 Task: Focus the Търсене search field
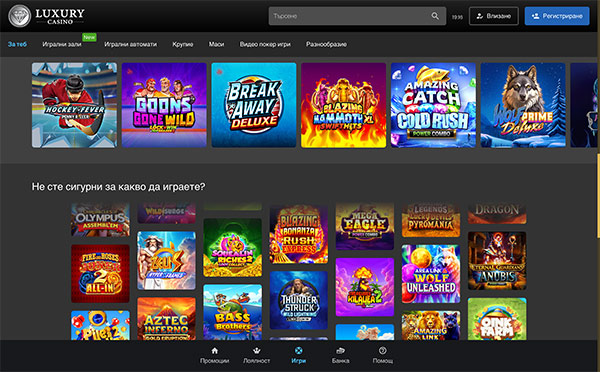coord(357,16)
